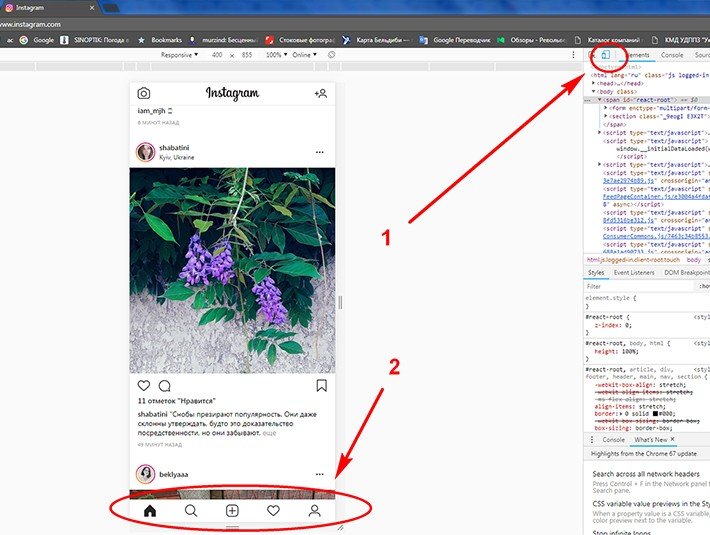Open the drawer three-dot menu beside Console
Screen dimensions: 710x535
click(591, 439)
